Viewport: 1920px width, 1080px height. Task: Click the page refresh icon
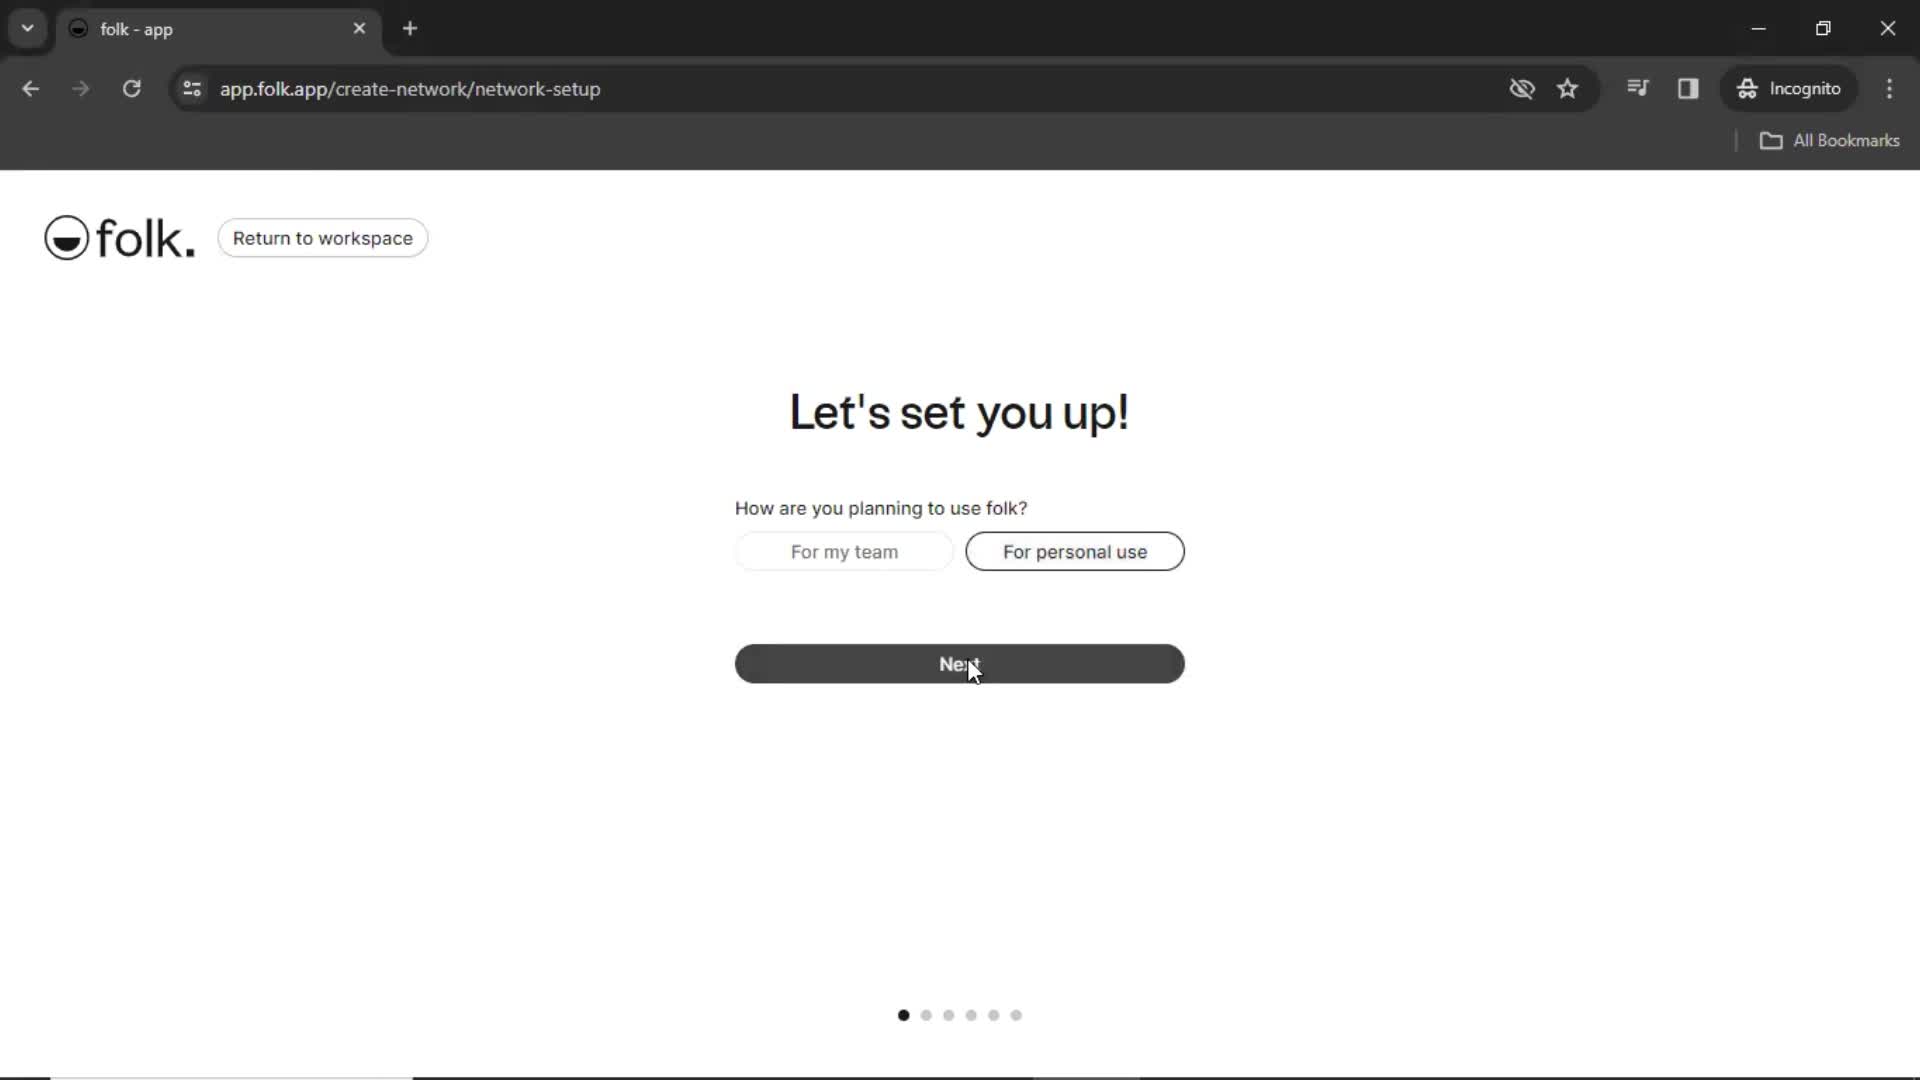point(131,88)
